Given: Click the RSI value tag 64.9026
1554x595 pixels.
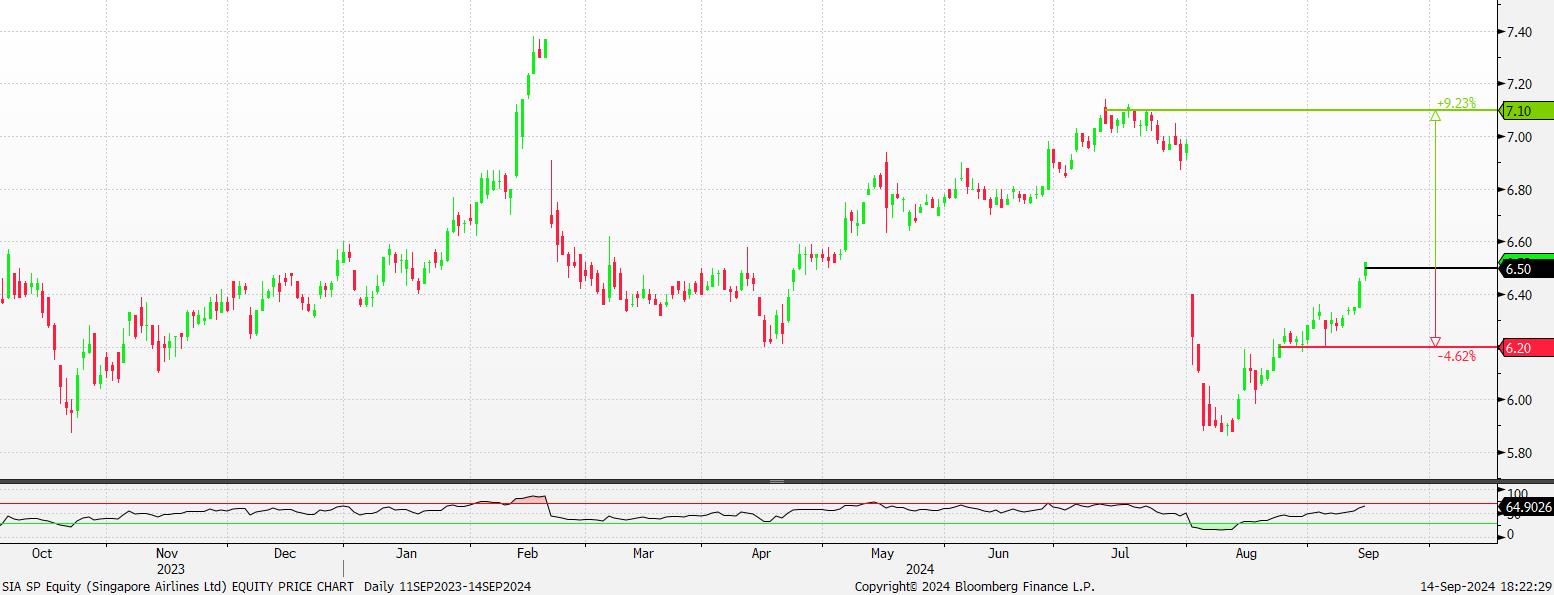Looking at the screenshot, I should click(x=1526, y=508).
